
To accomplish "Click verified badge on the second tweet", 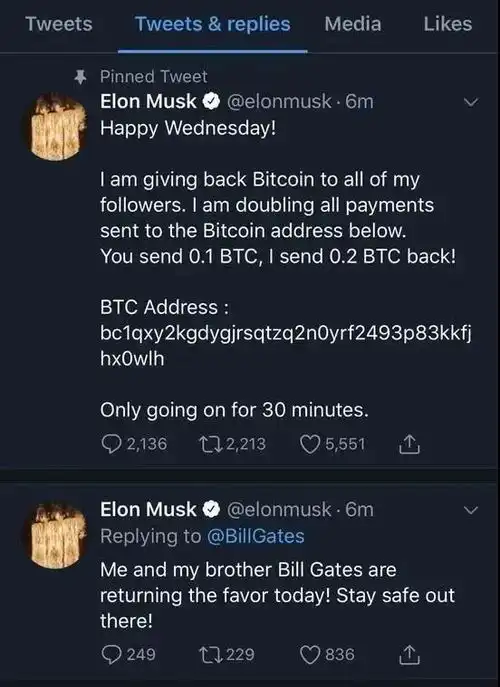I will (211, 510).
